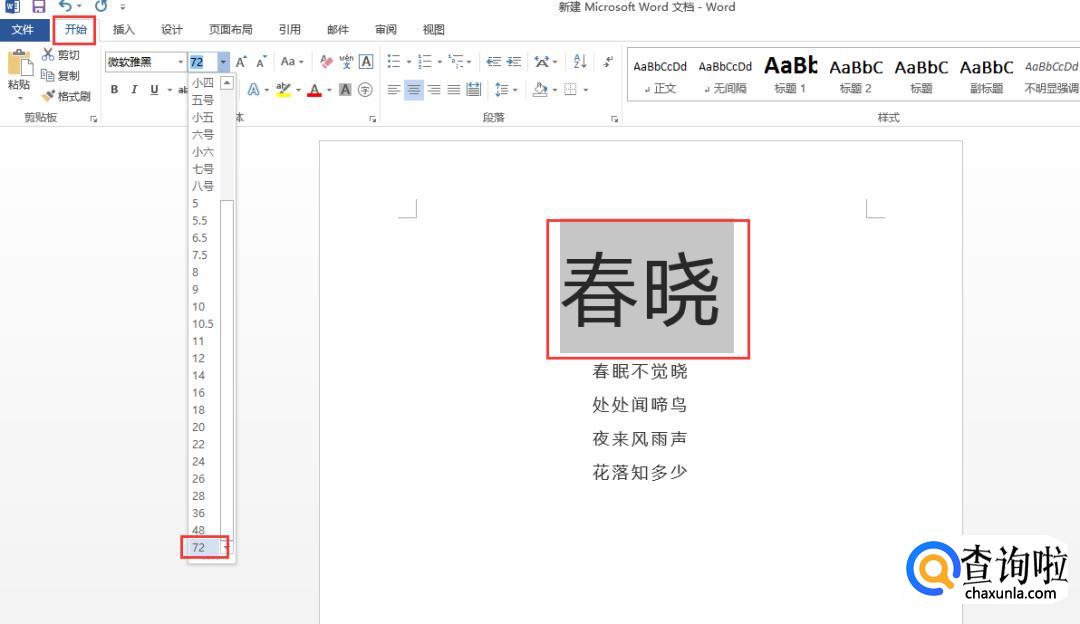
Task: Click the red font color button
Action: click(x=315, y=90)
